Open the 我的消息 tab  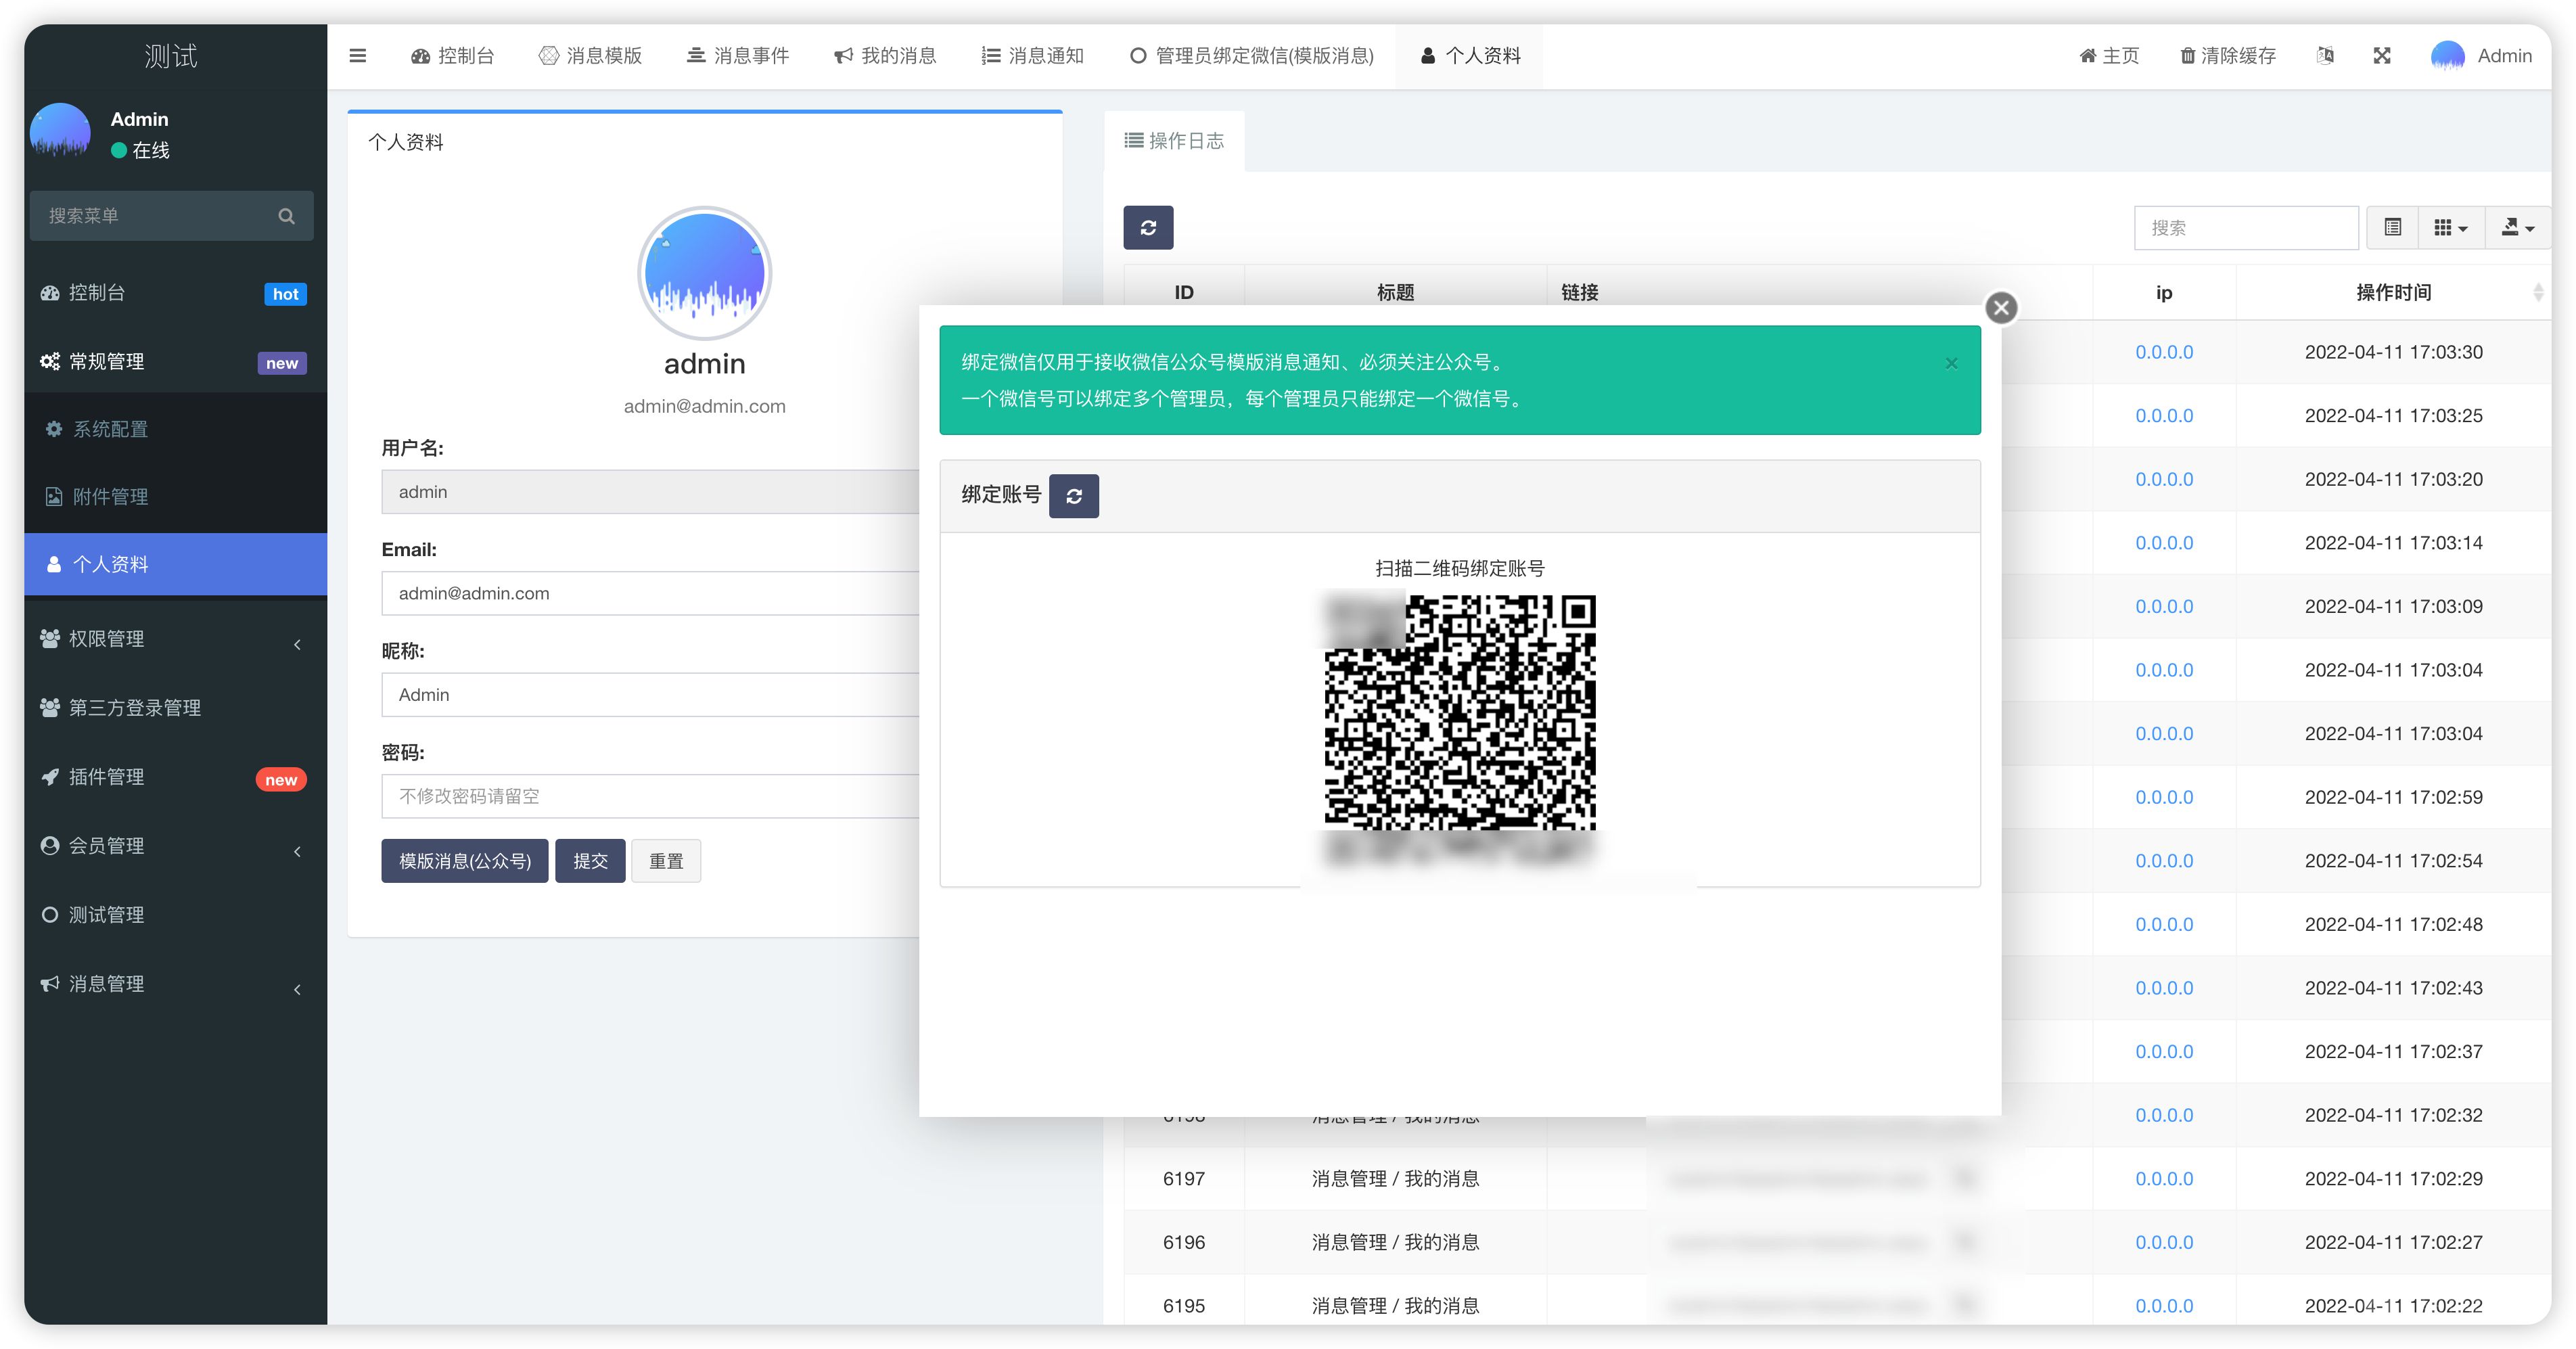pyautogui.click(x=885, y=56)
